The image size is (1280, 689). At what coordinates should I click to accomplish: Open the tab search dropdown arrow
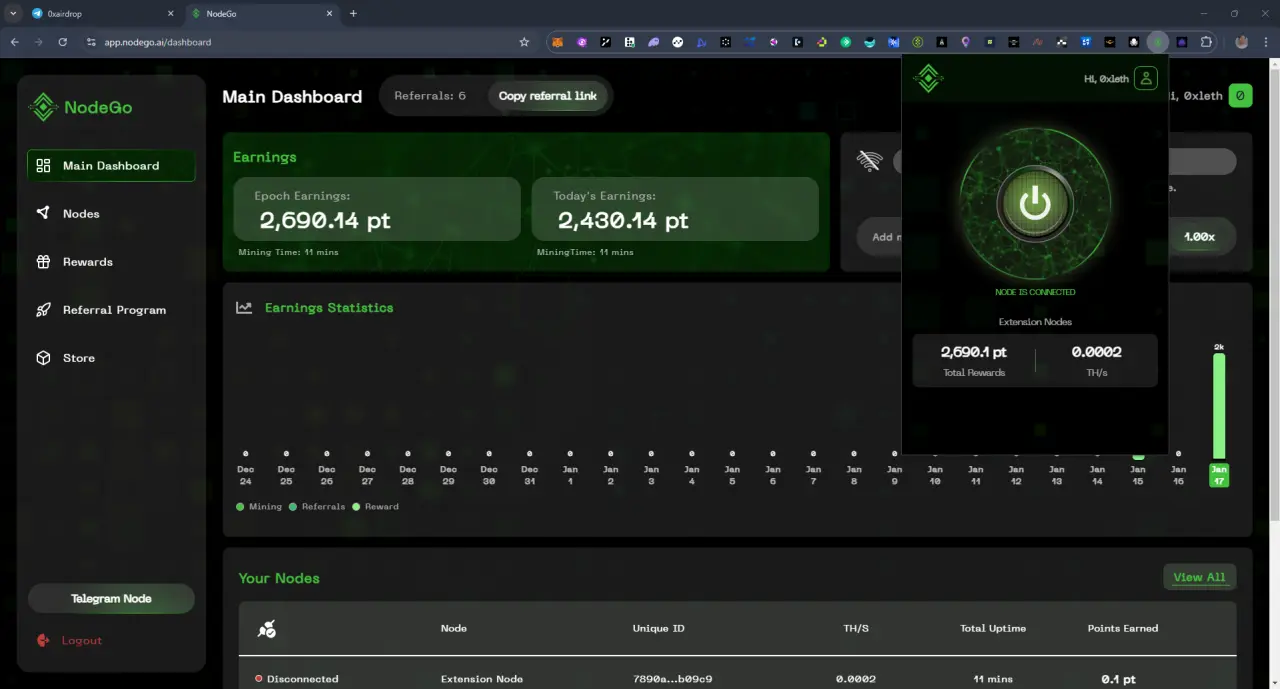click(13, 14)
